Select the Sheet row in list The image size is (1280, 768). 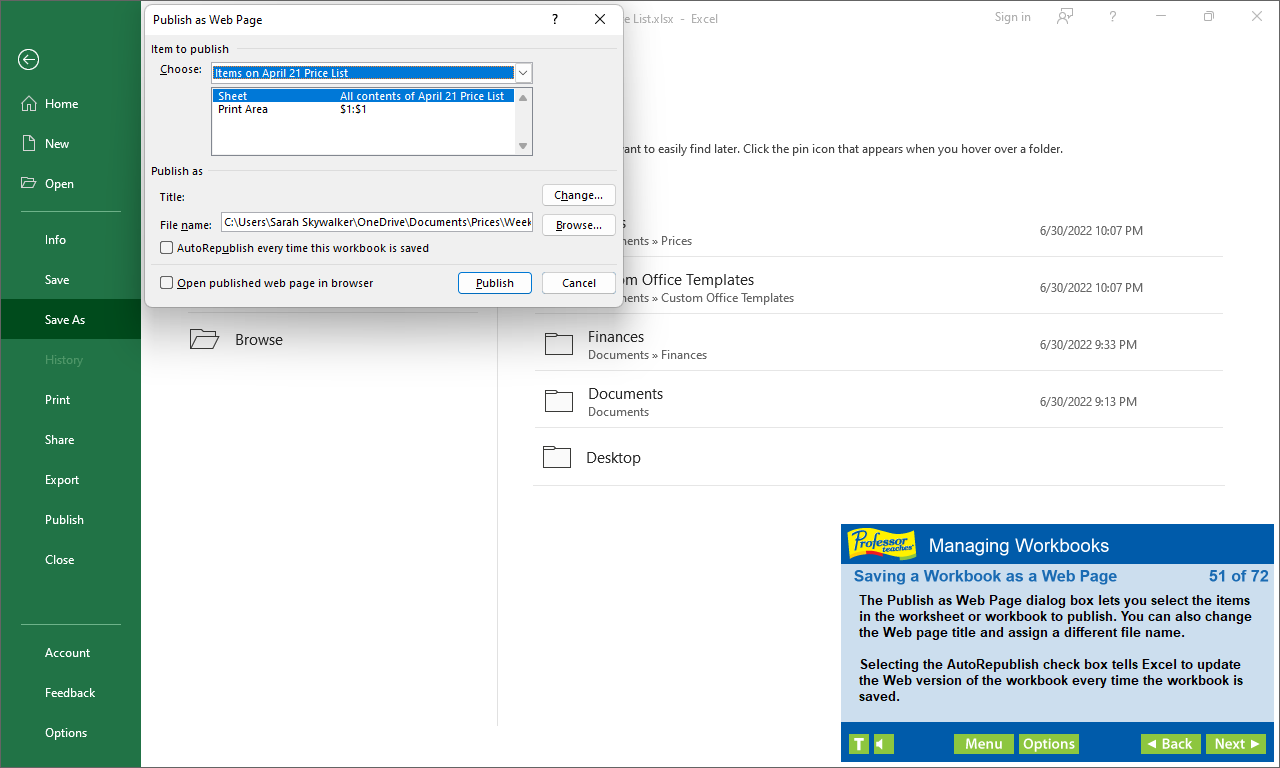pyautogui.click(x=364, y=96)
